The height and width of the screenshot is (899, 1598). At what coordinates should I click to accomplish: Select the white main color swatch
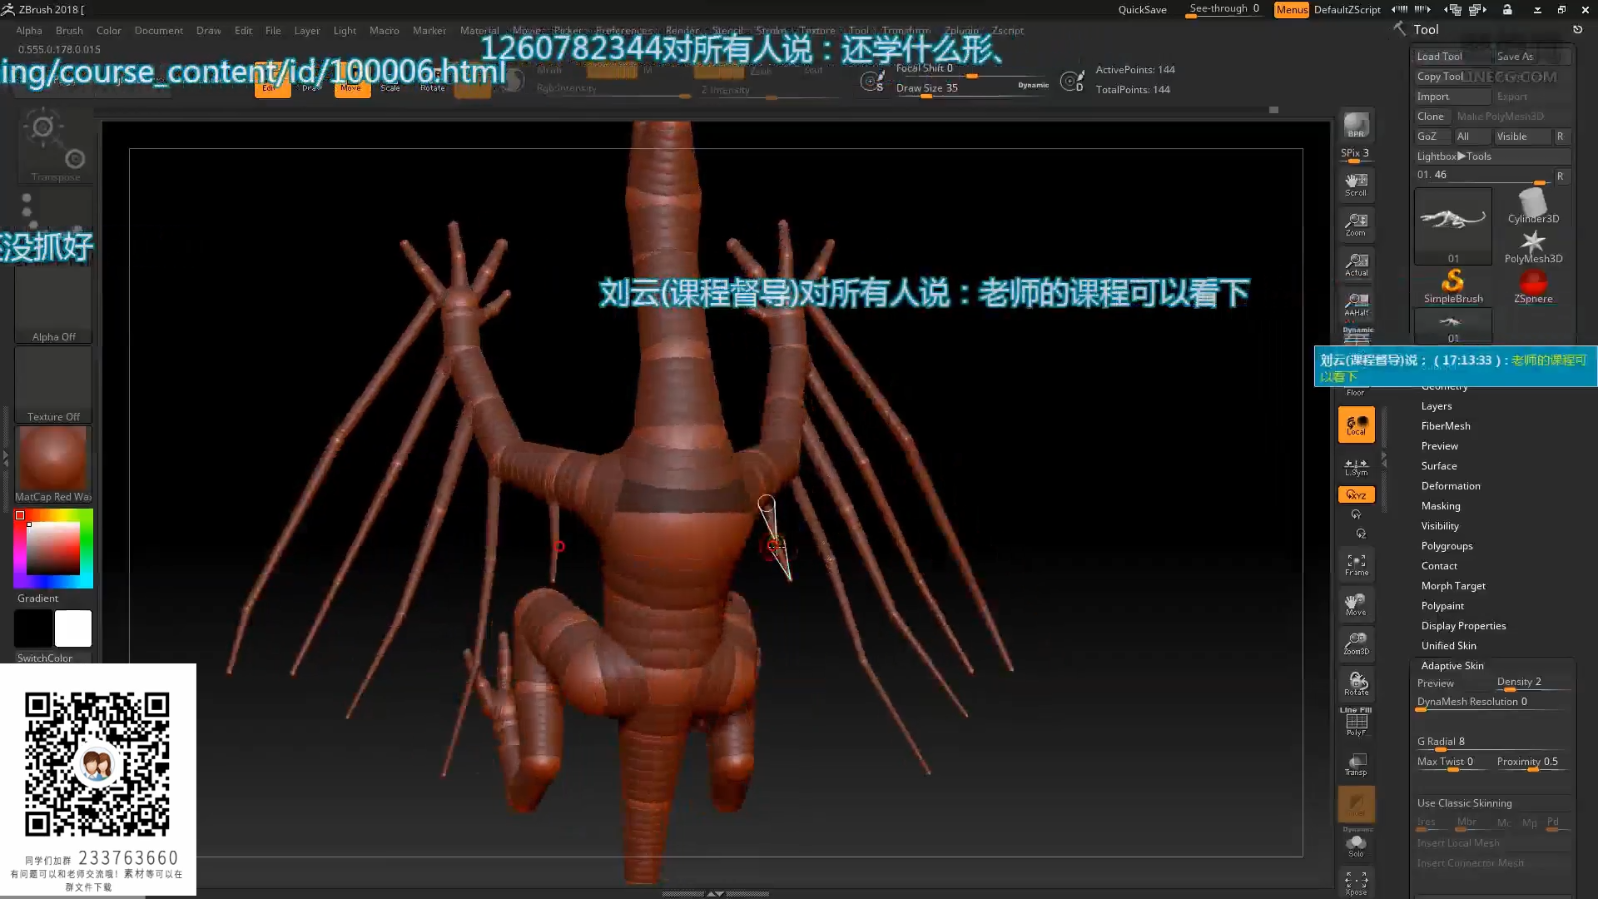pyautogui.click(x=73, y=629)
